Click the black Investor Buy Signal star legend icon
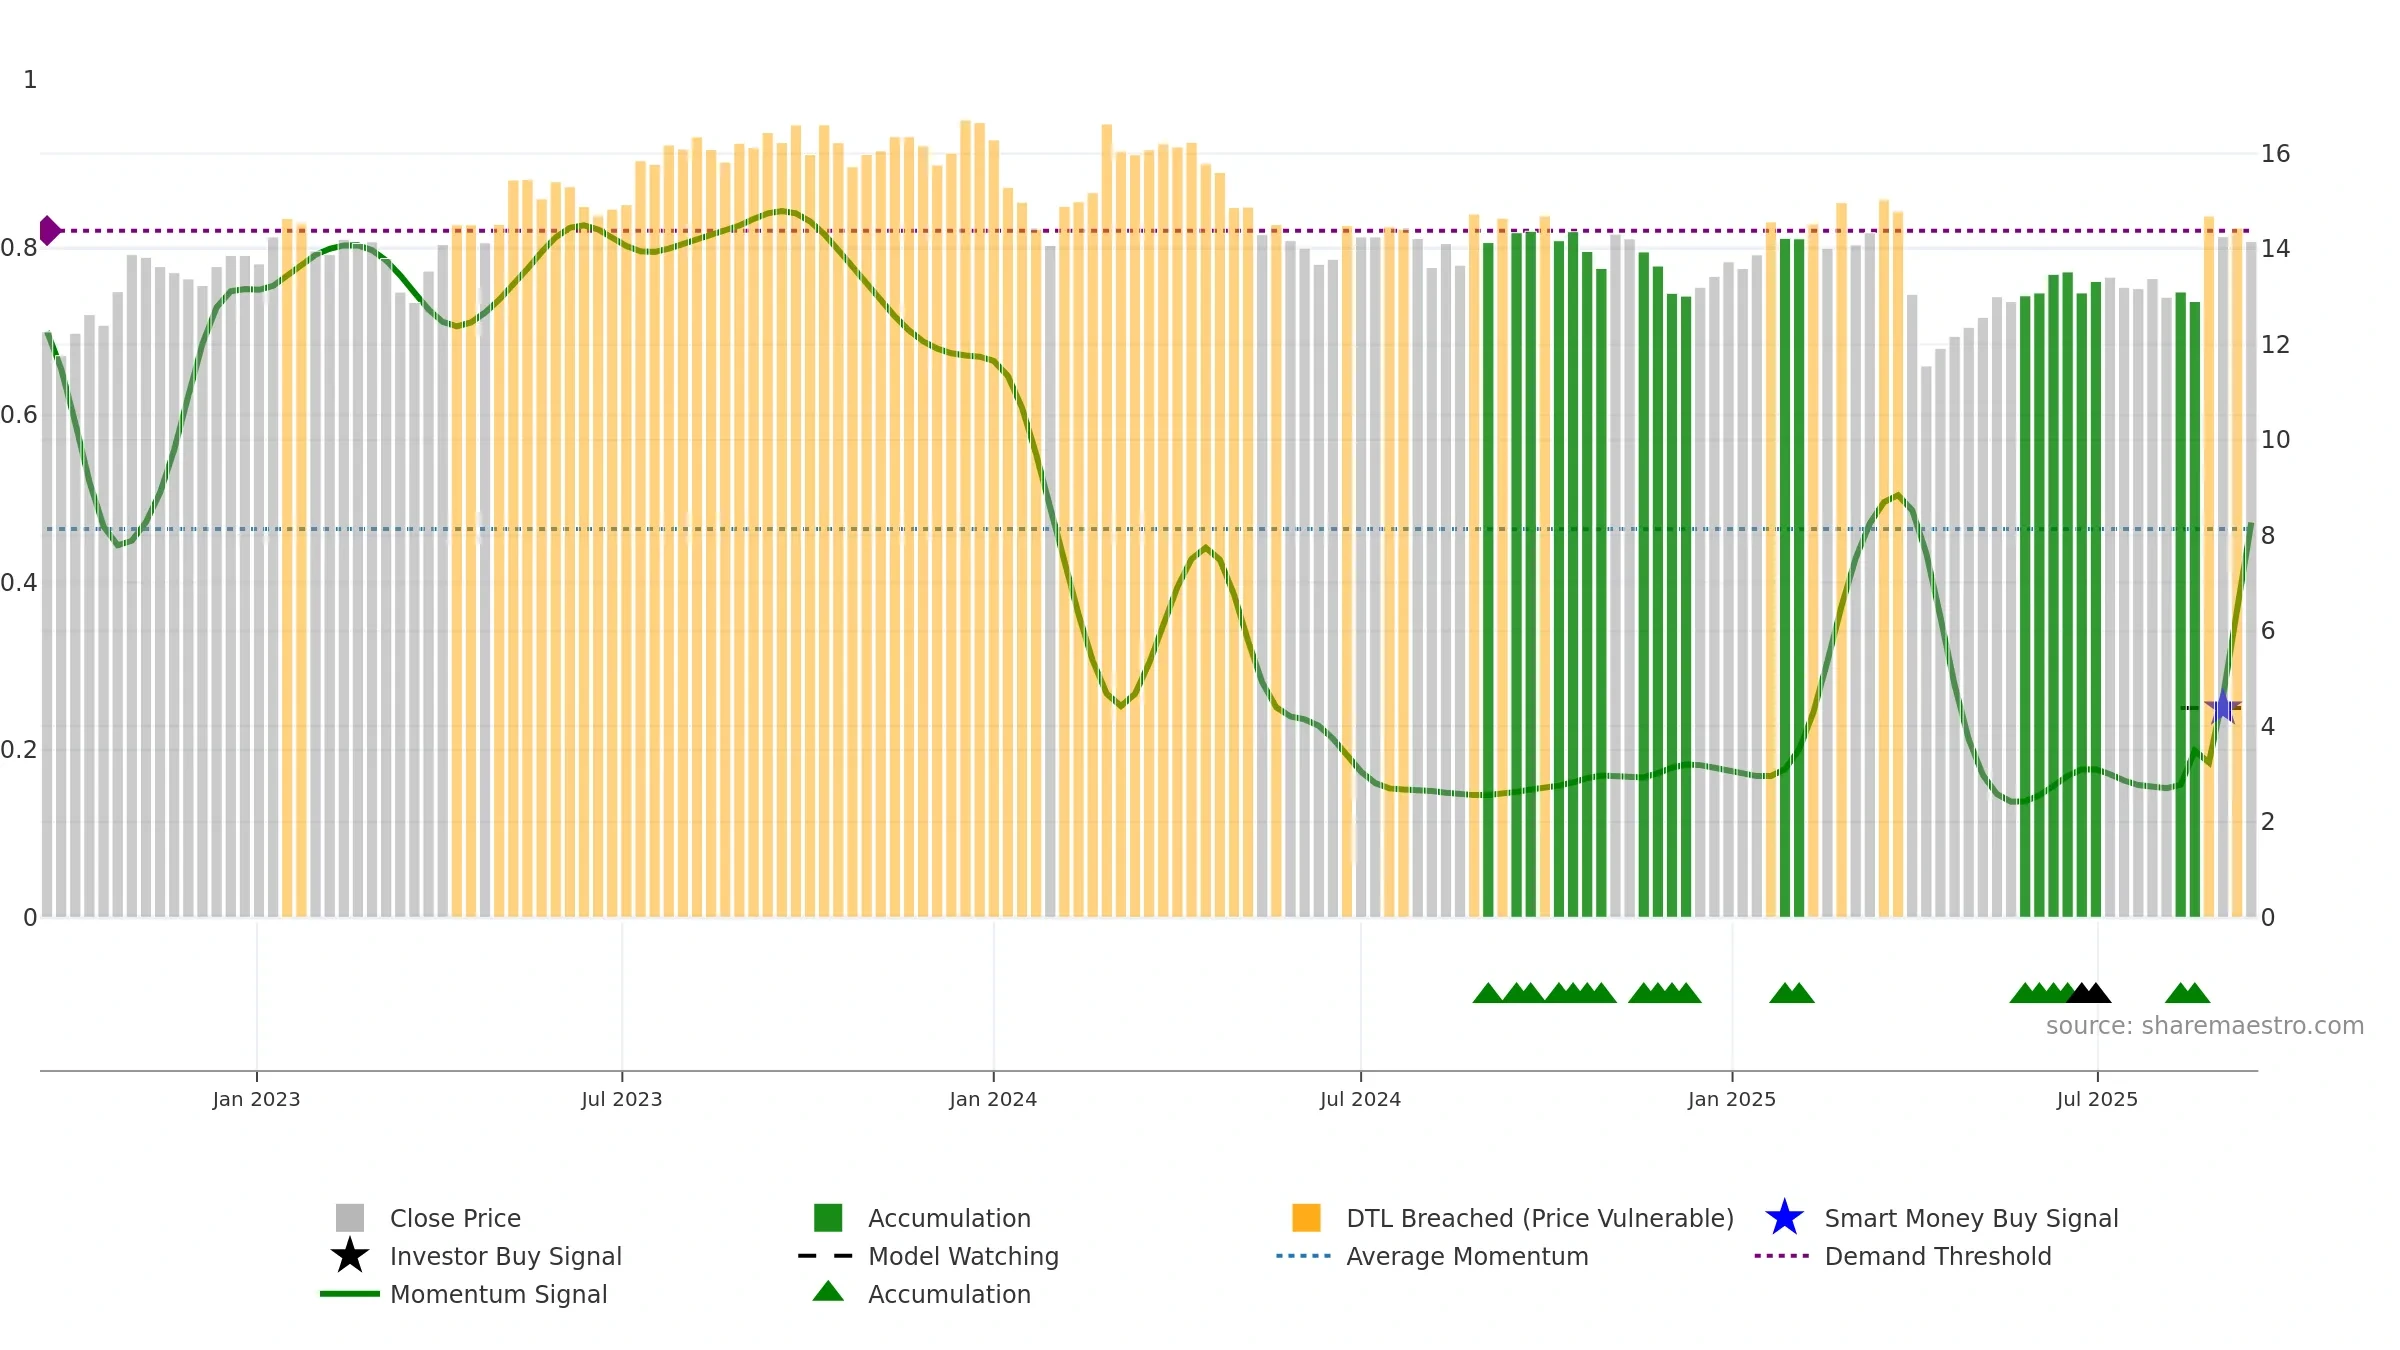This screenshot has width=2400, height=1350. 349,1256
